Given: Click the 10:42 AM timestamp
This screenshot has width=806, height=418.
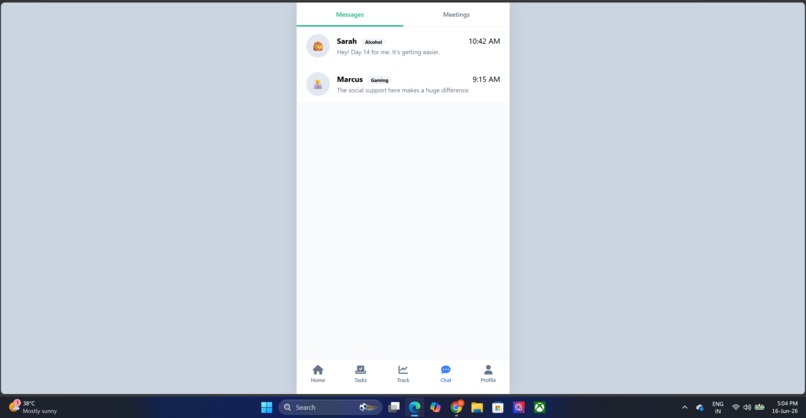Looking at the screenshot, I should click(484, 41).
